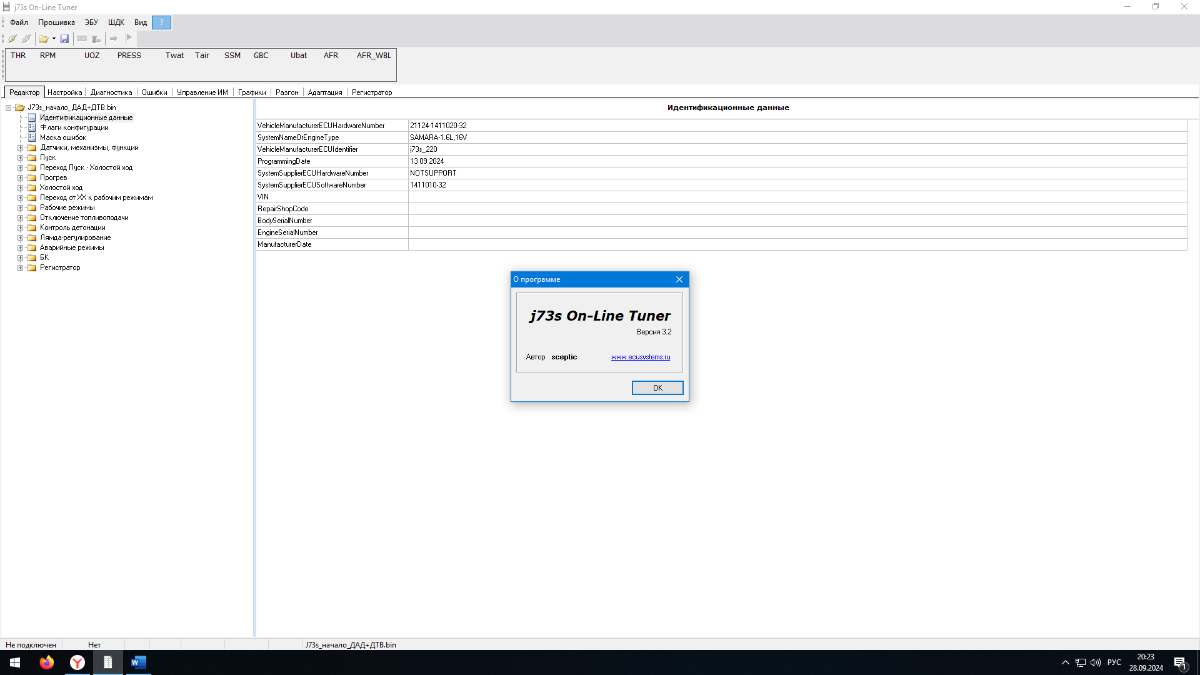Select the Редактор tab

click(x=24, y=92)
